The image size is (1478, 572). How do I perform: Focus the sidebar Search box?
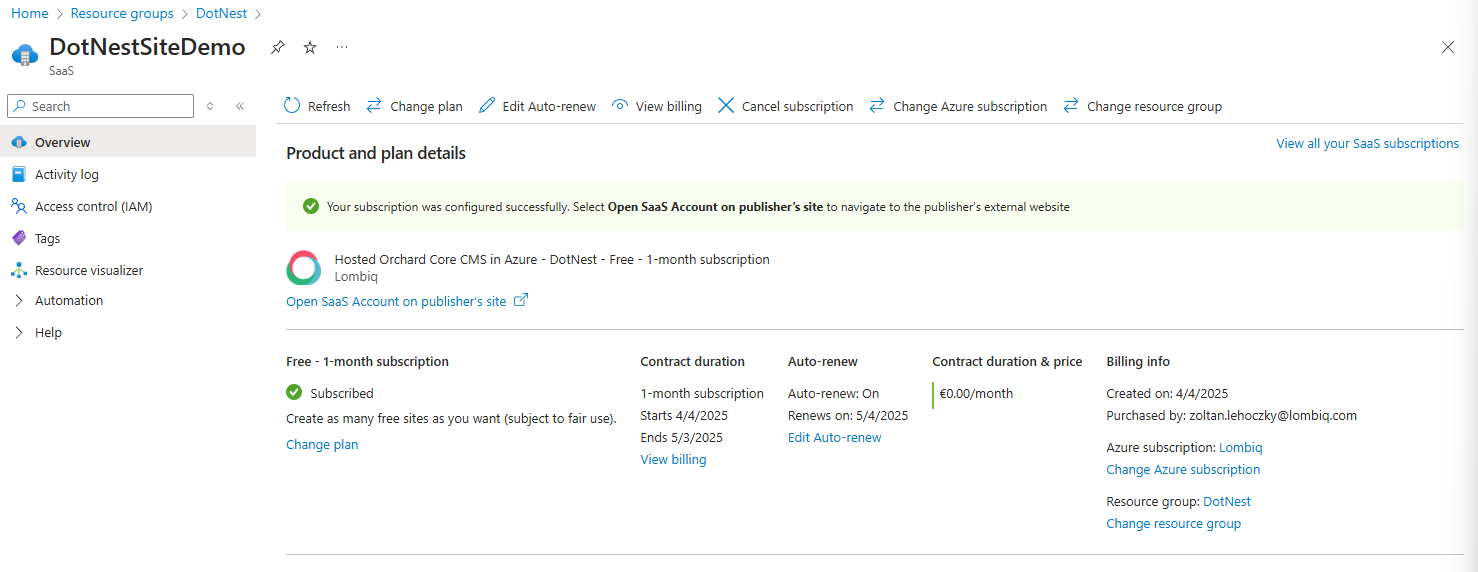point(100,106)
